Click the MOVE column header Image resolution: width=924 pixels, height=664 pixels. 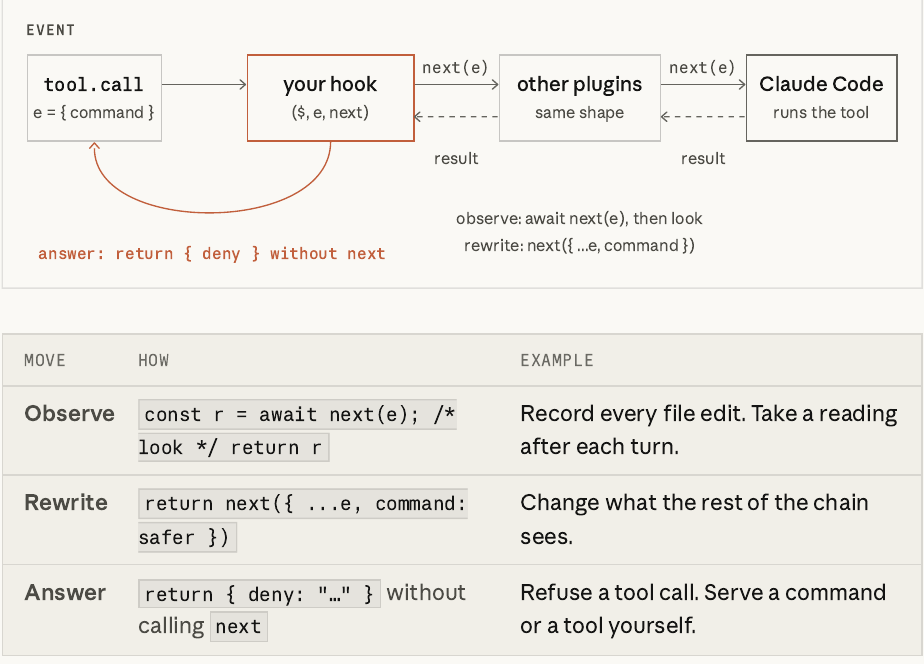click(45, 361)
